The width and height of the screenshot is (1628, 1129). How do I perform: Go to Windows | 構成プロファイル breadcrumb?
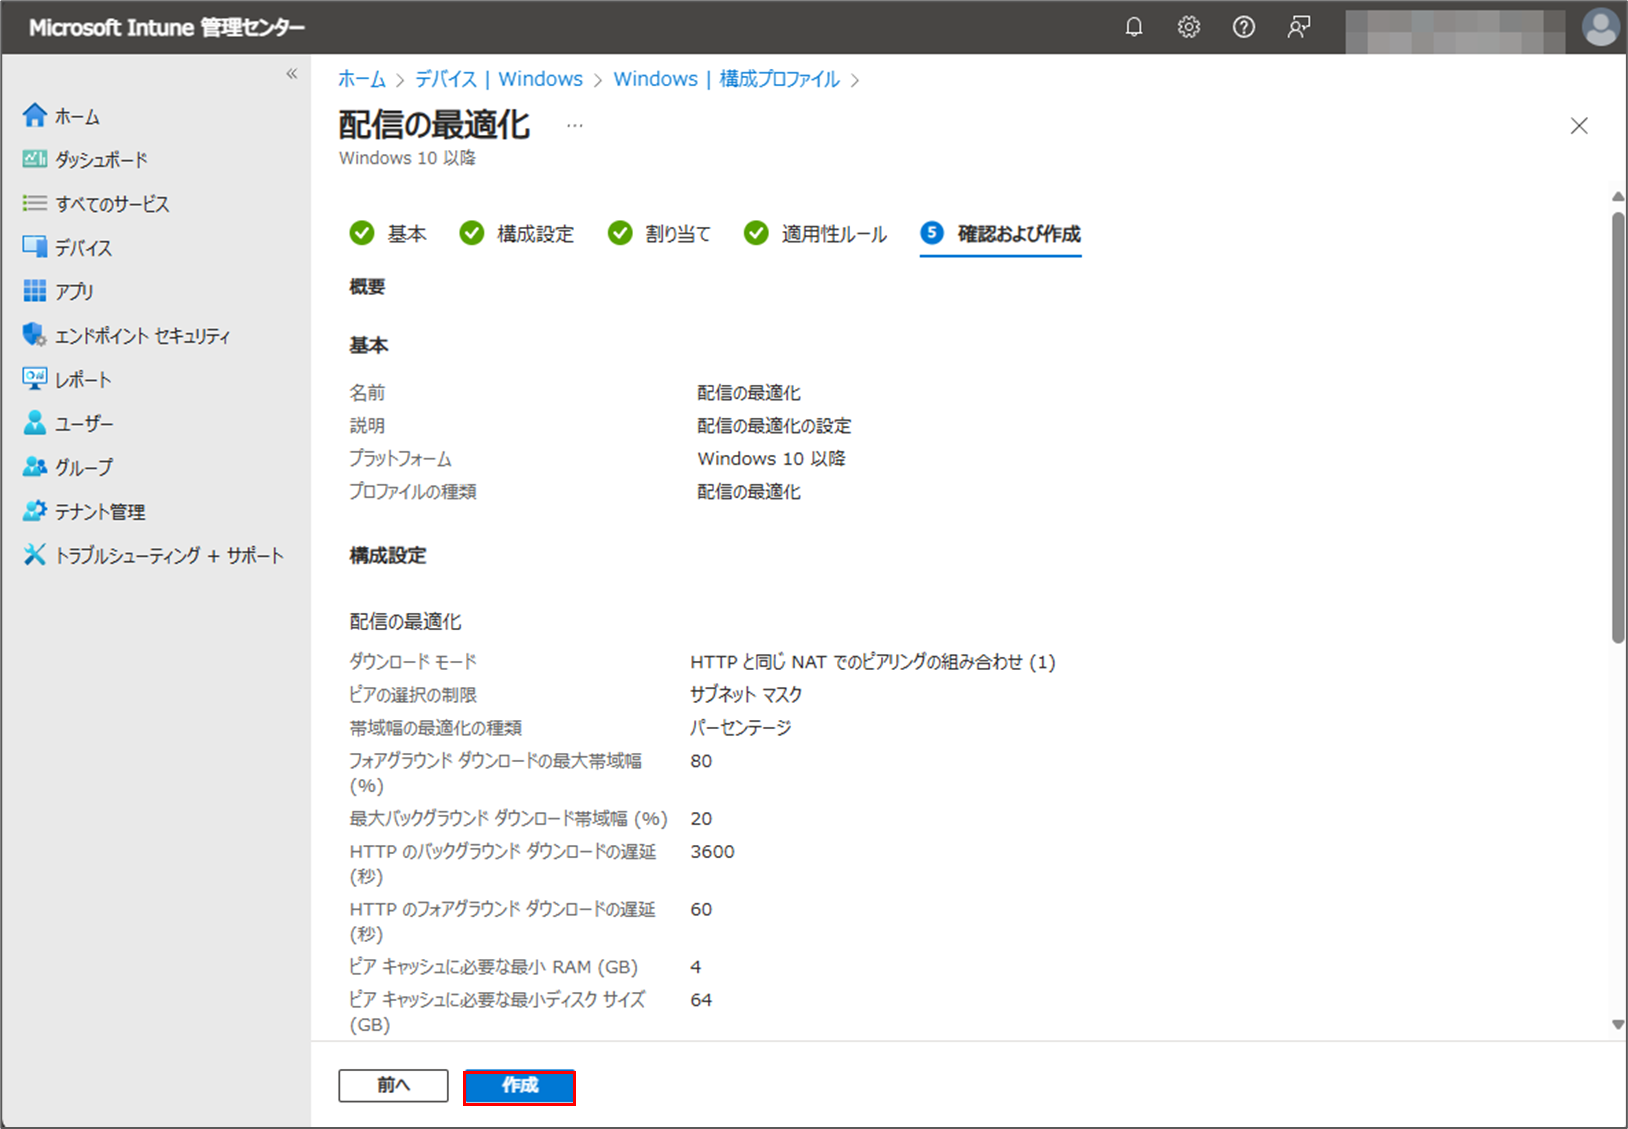click(727, 79)
